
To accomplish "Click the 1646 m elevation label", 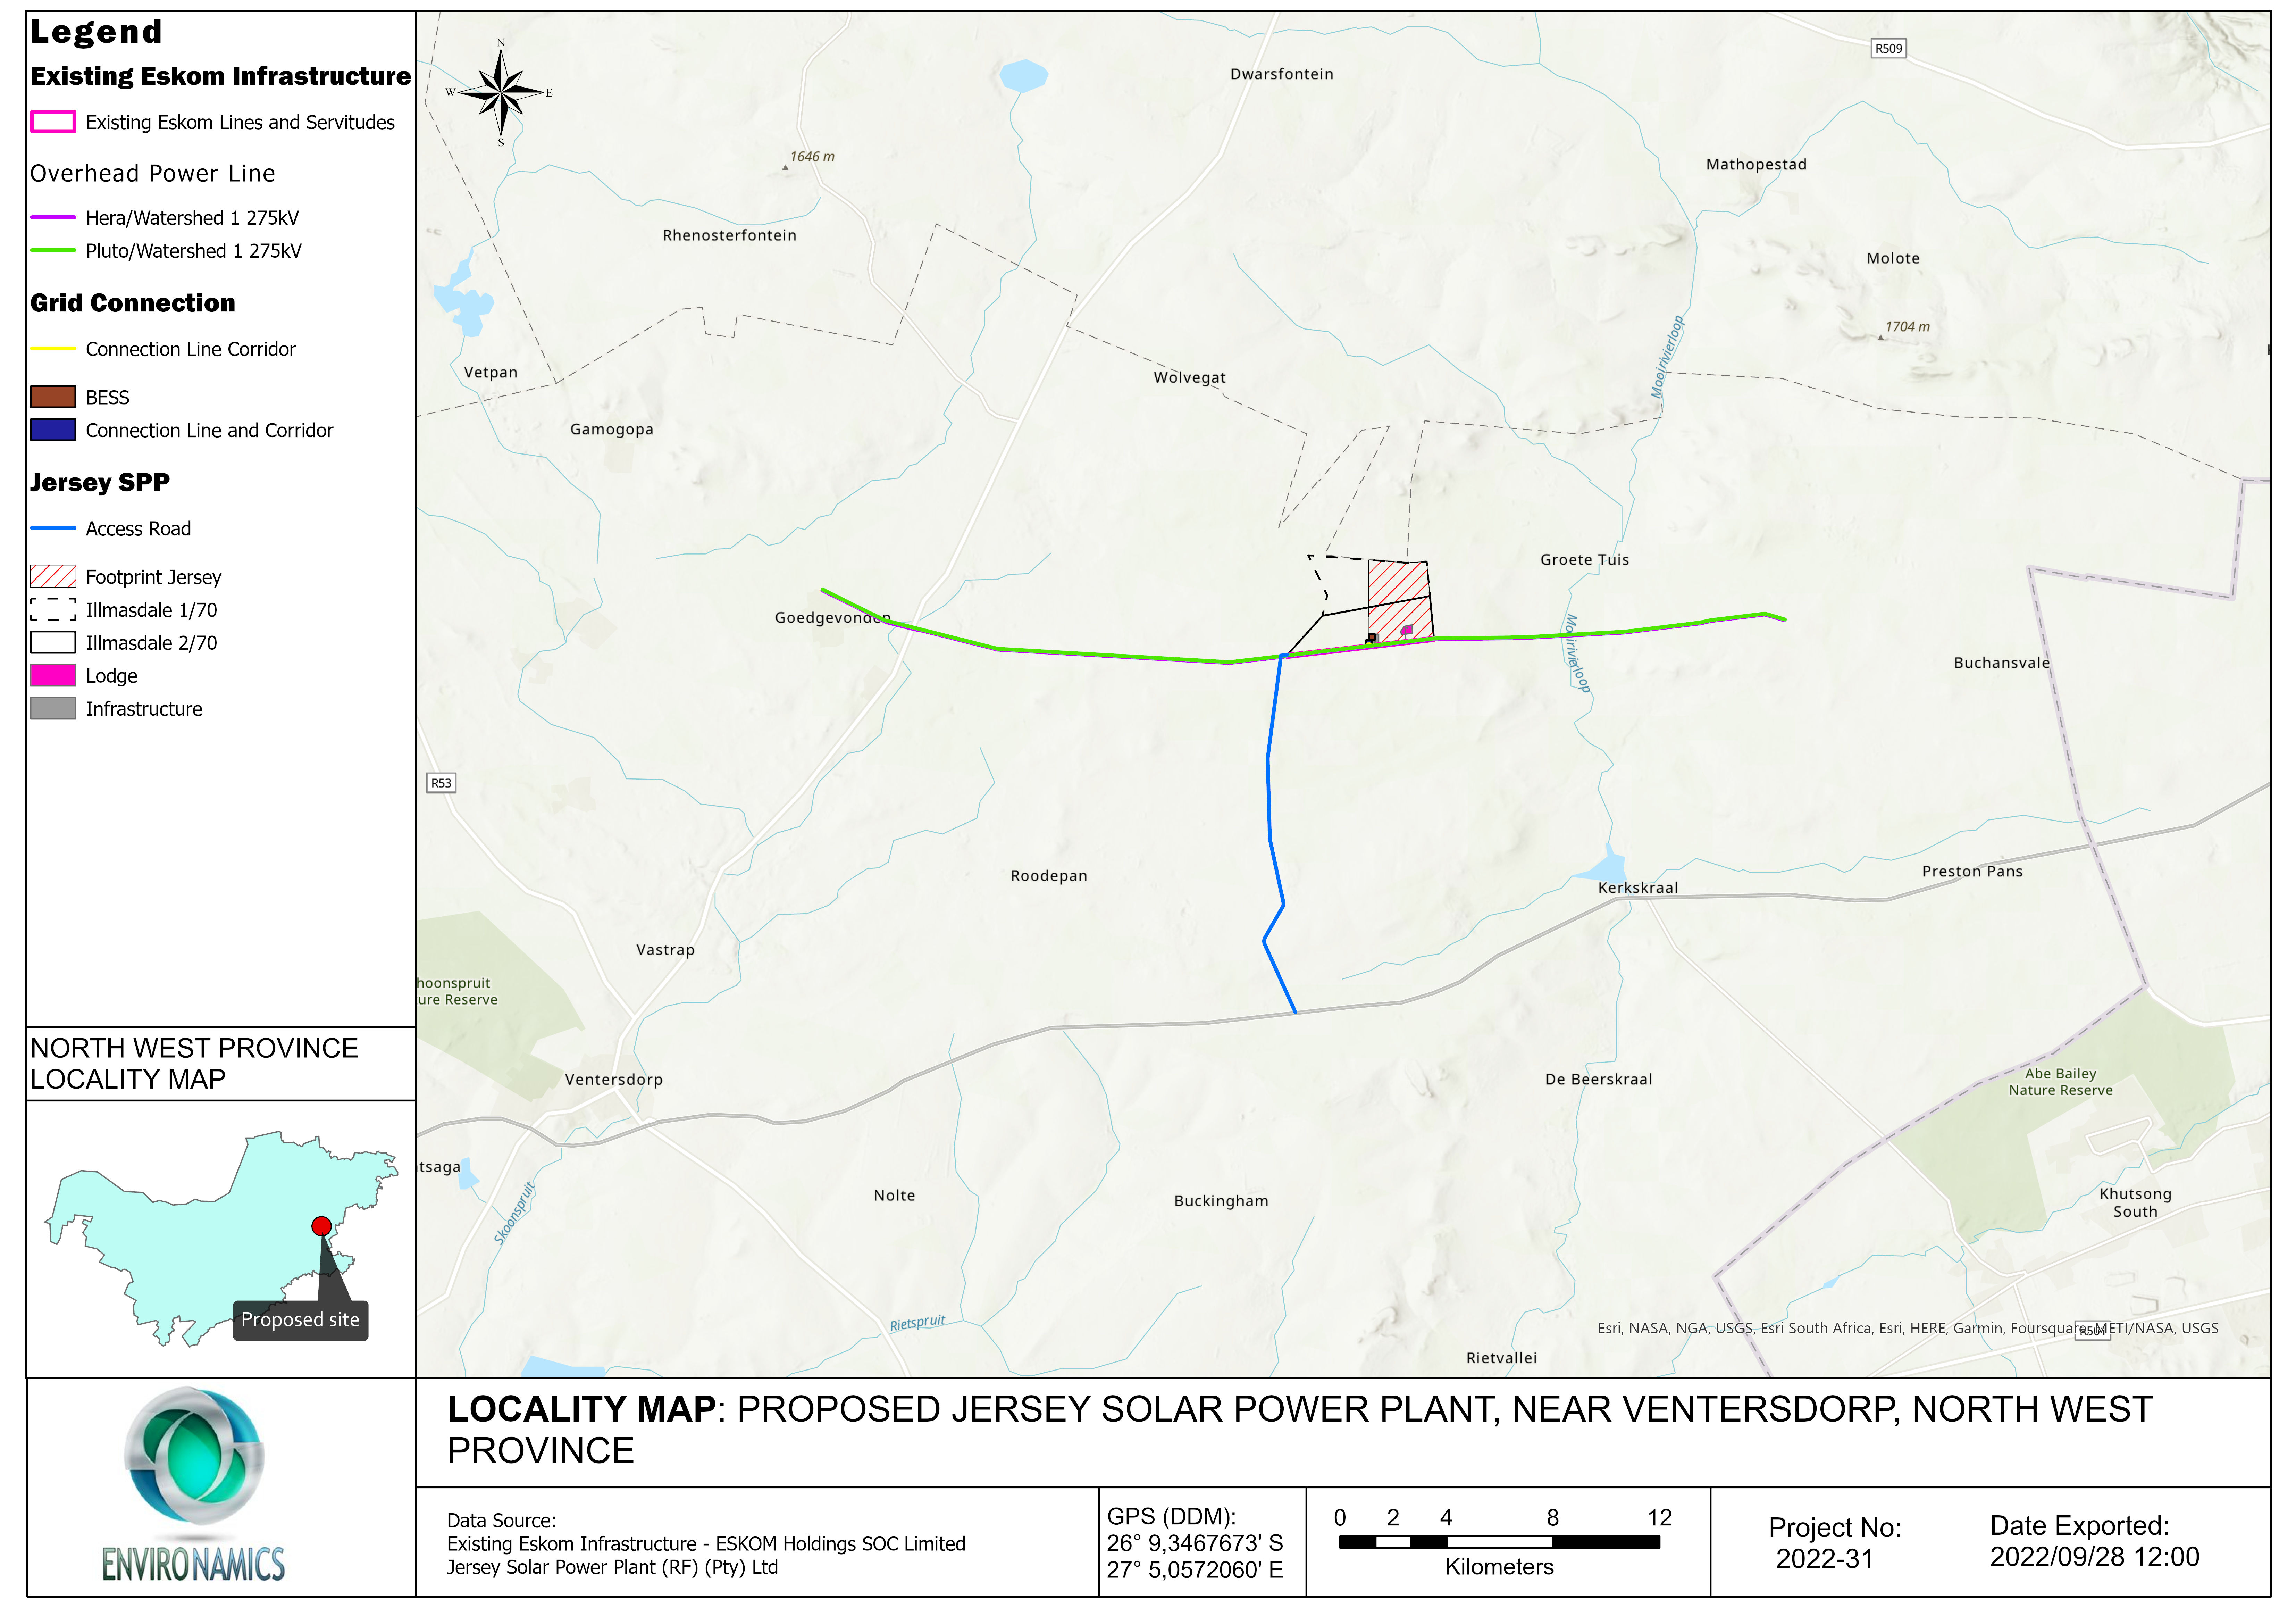I will tap(812, 157).
